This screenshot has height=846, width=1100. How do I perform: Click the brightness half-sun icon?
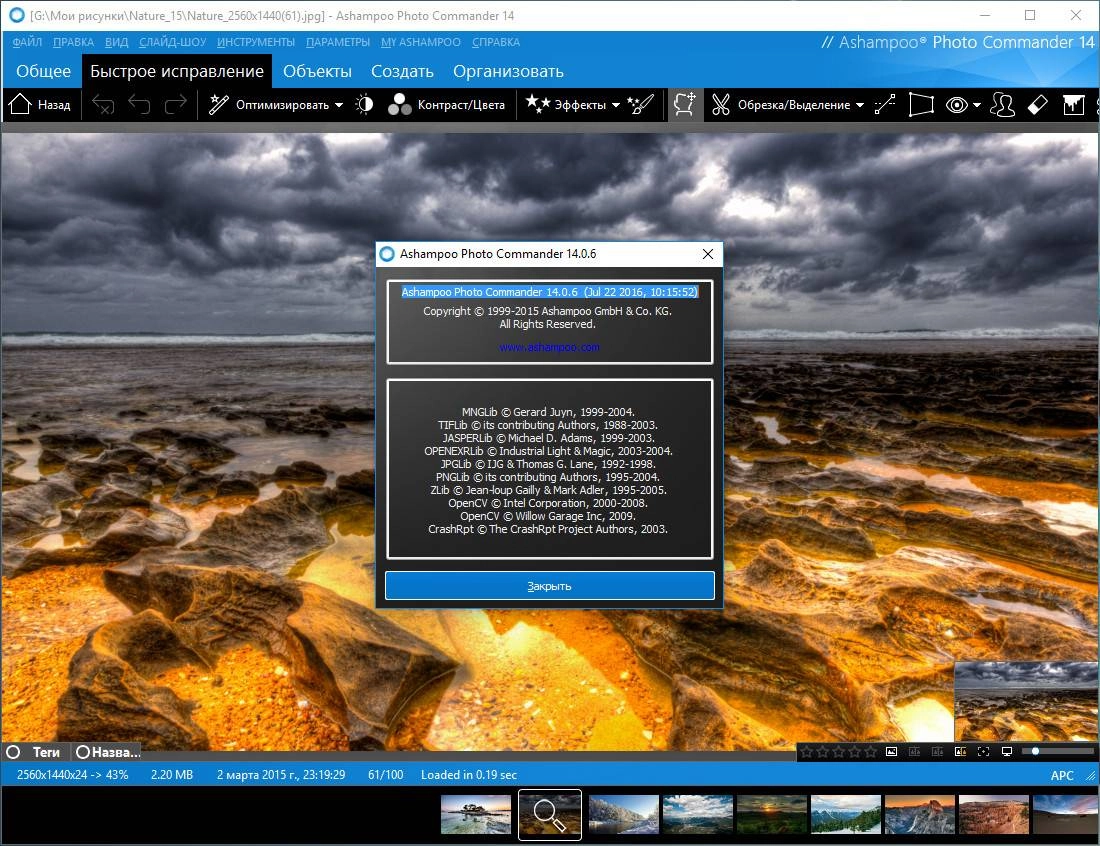(364, 105)
